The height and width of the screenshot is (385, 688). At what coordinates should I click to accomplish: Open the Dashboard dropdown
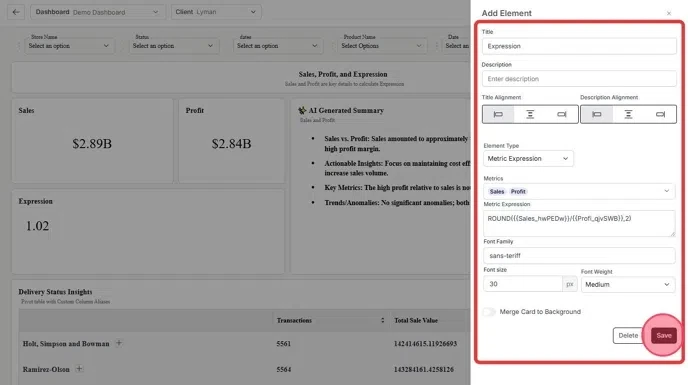point(98,12)
